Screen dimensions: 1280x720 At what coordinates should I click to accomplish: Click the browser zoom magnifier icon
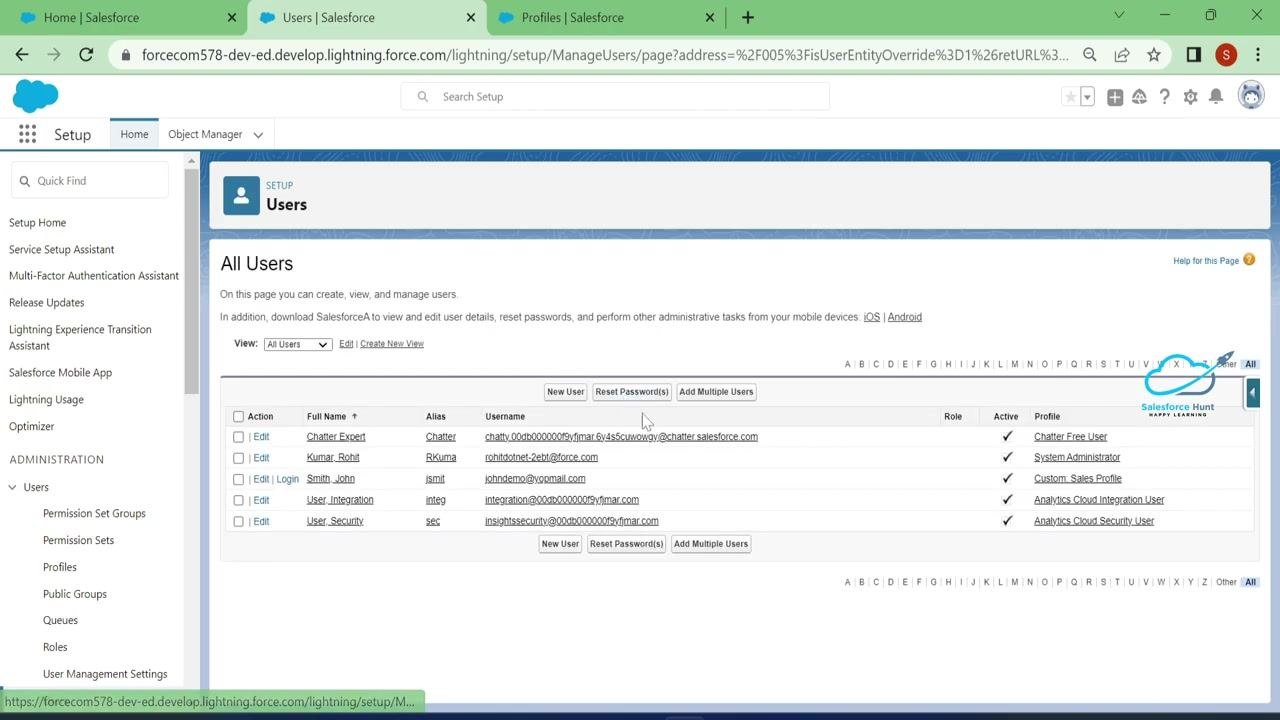(1090, 55)
